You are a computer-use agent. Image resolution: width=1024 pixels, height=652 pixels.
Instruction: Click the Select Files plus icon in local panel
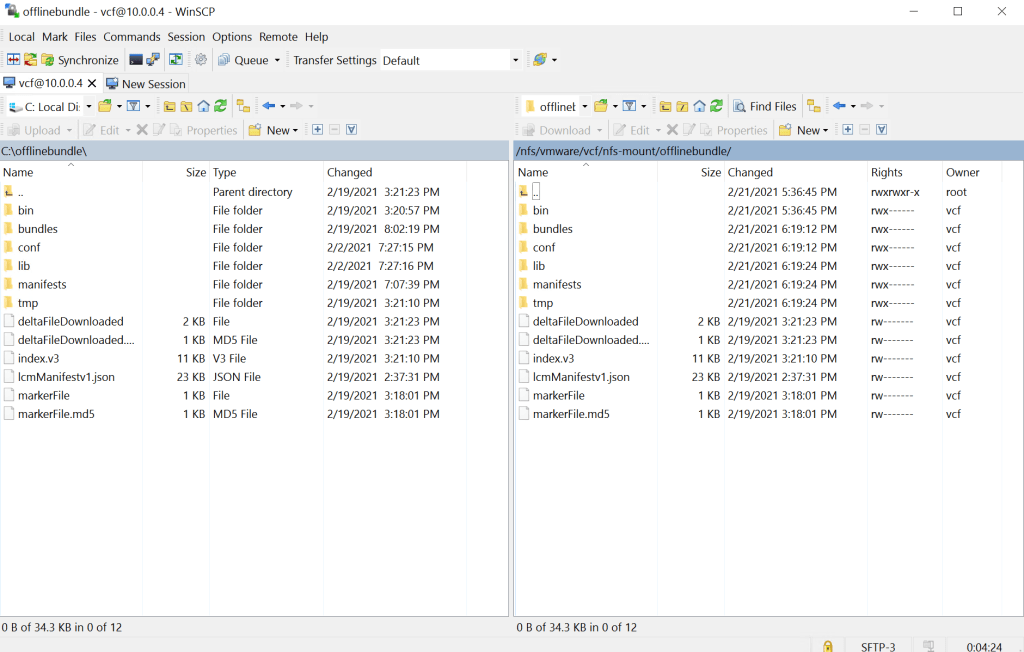[317, 130]
